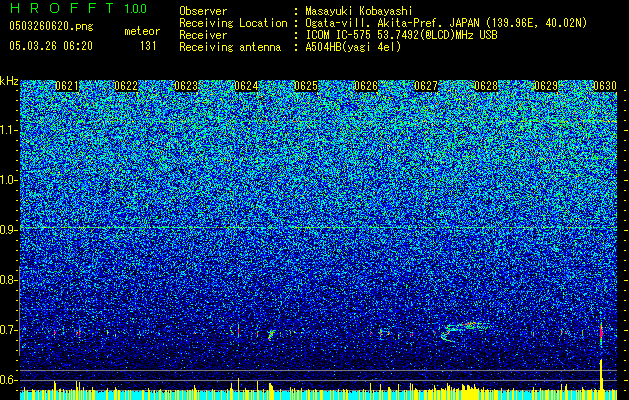The width and height of the screenshot is (629, 400).
Task: Click the antenna value A504HB(yagi 4el)
Action: [x=353, y=47]
